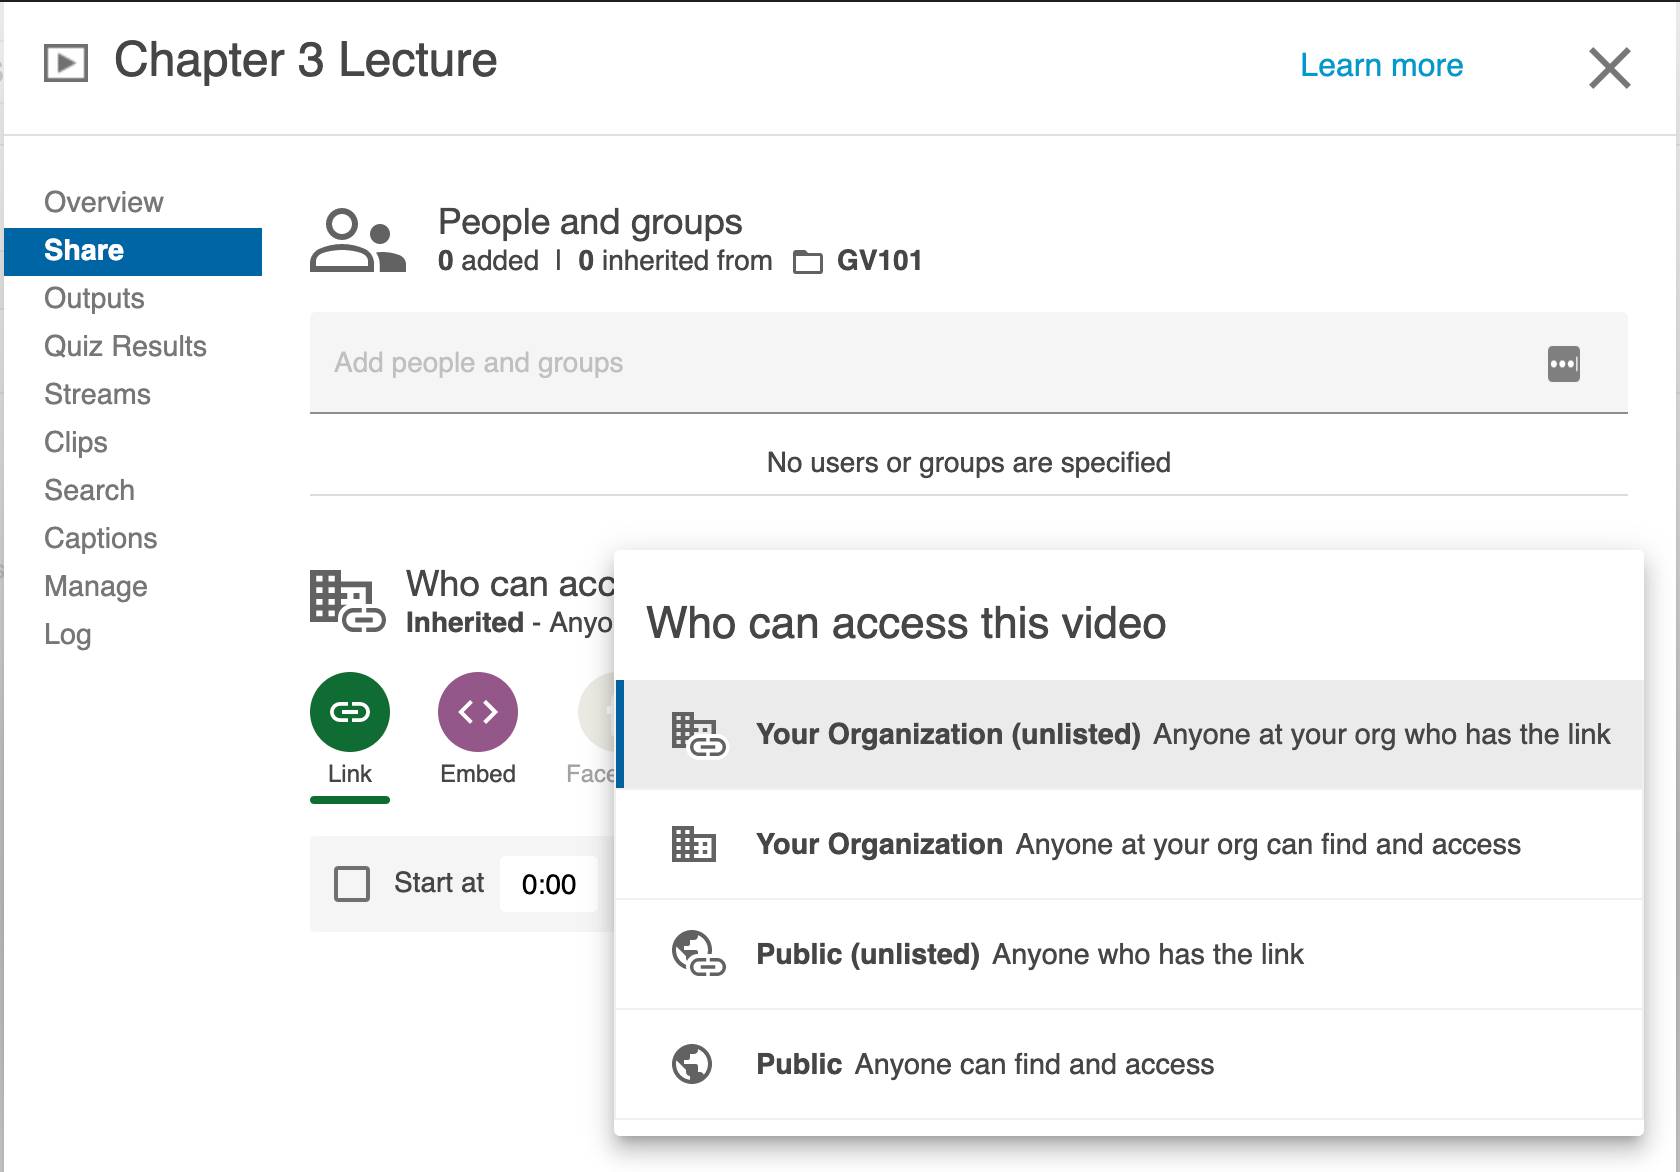Choose Public (unlisted) anyone with link option
Image resolution: width=1680 pixels, height=1172 pixels.
point(1030,954)
